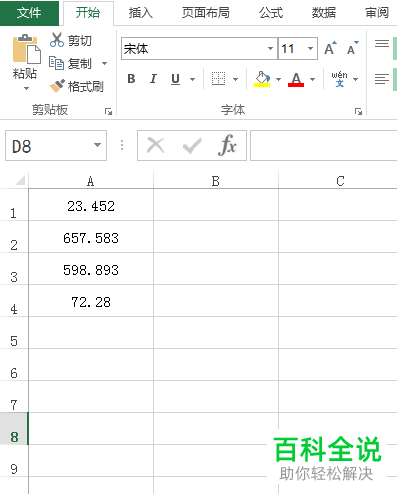Copy selection with the Copy icon

[56, 63]
